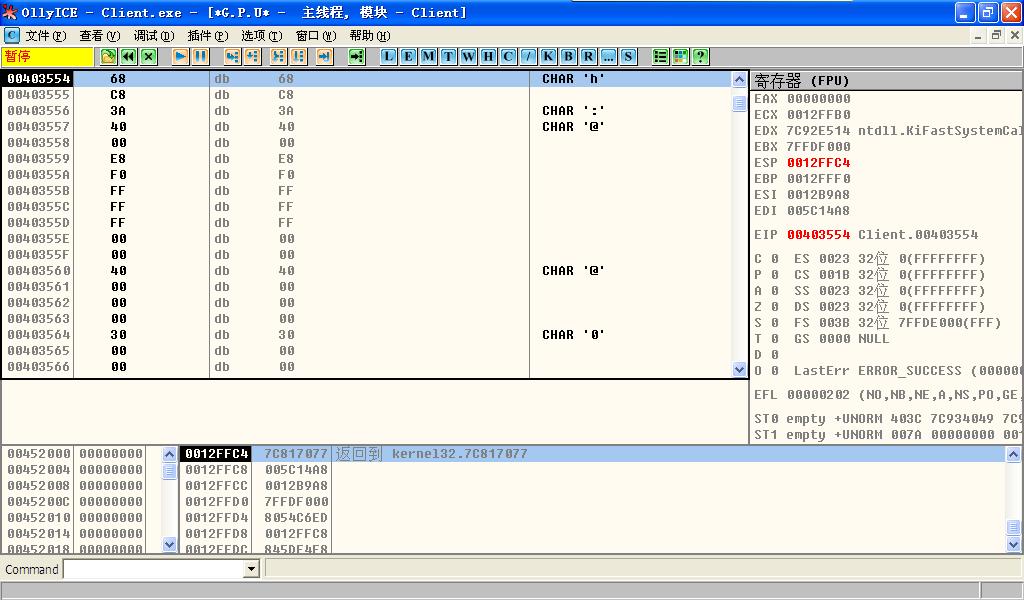
Task: Show the Memory map (M button)
Action: point(428,56)
